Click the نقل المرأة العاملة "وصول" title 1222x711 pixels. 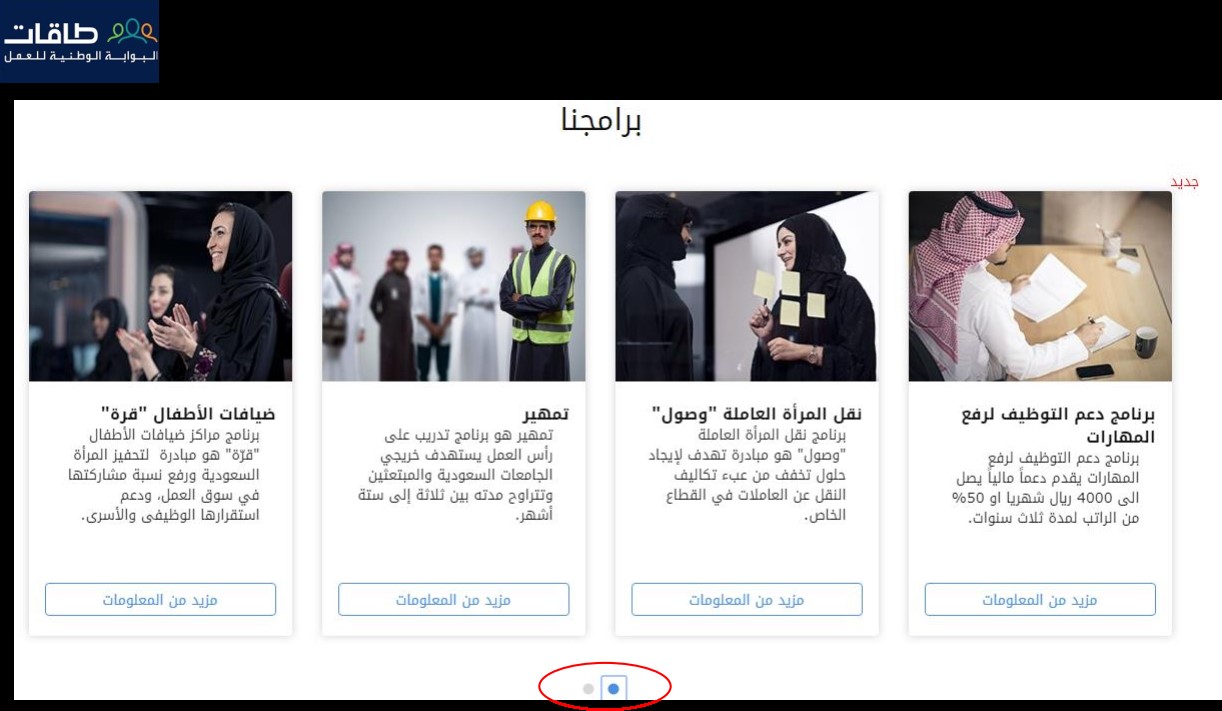756,414
